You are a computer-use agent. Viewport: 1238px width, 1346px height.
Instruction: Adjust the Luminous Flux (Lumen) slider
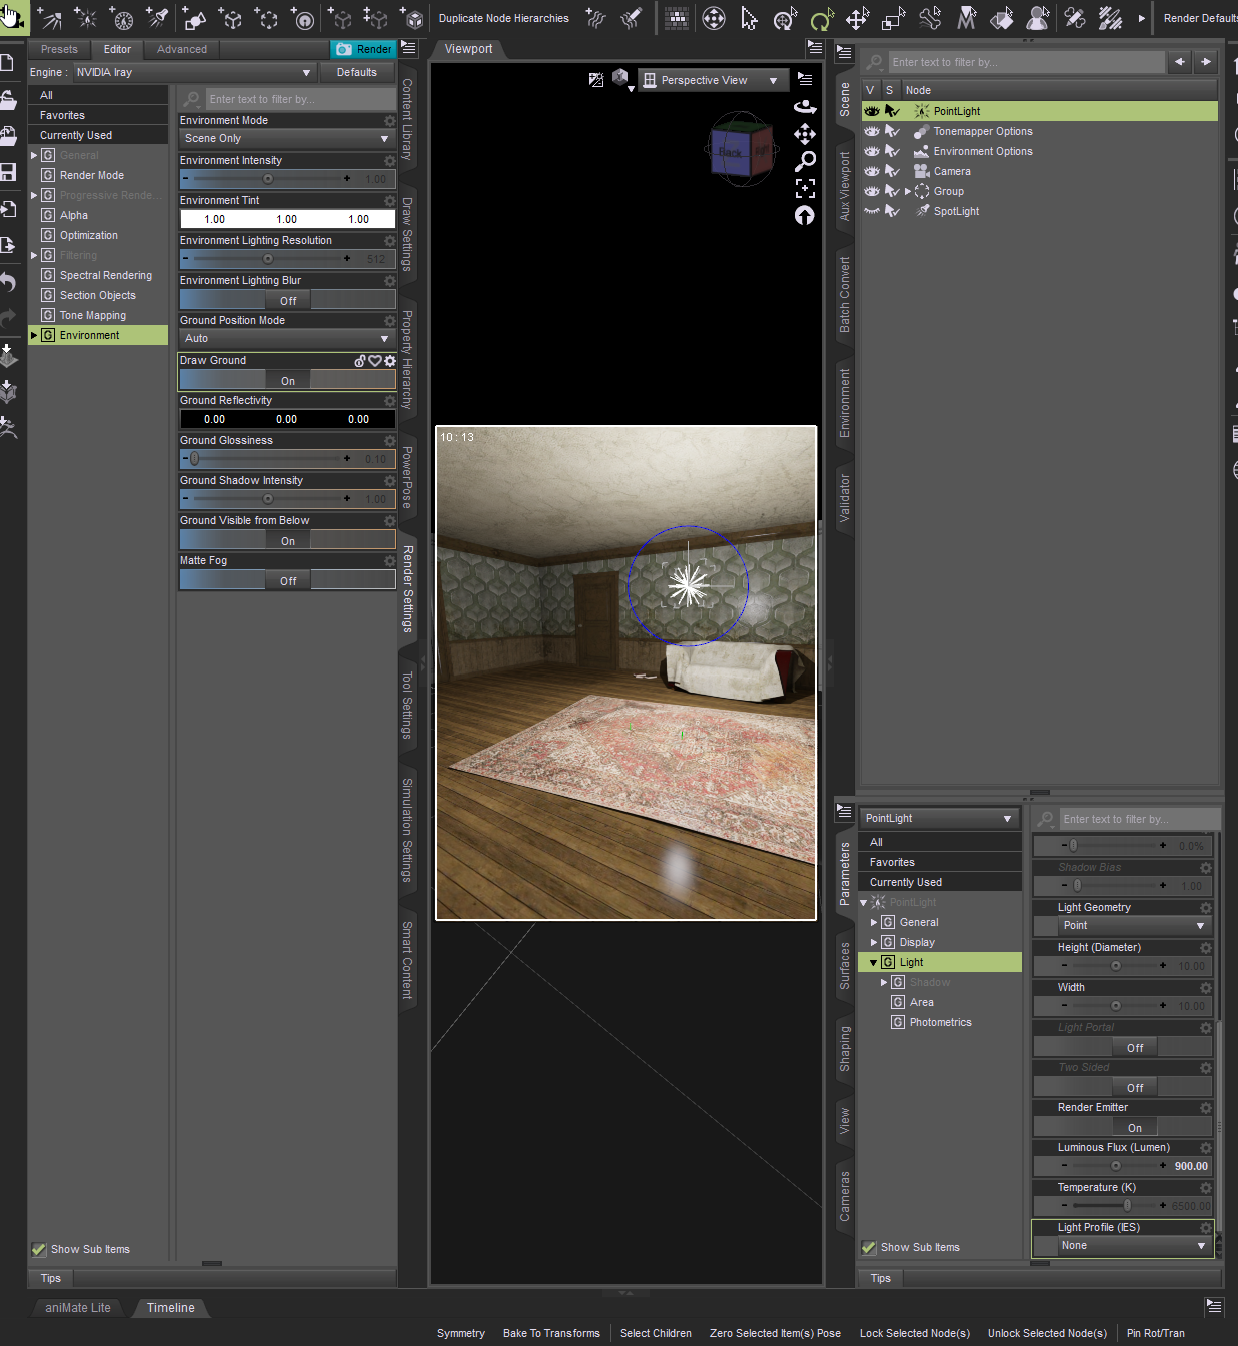point(1116,1165)
